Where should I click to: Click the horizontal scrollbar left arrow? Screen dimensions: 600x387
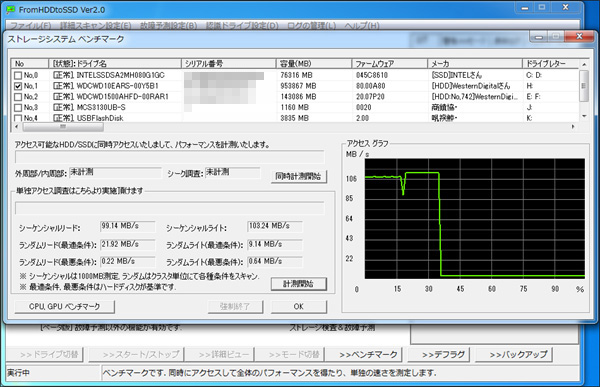[x=16, y=127]
